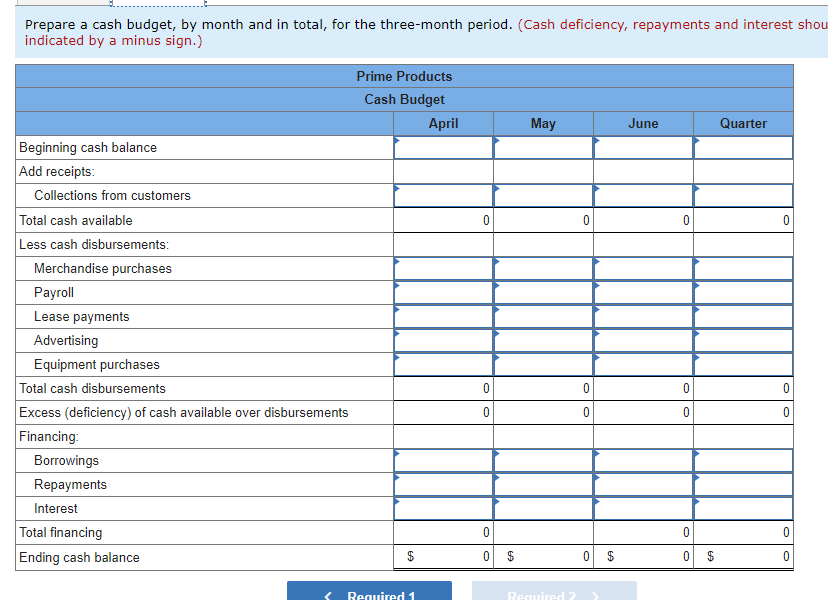The image size is (828, 600).
Task: Click the April column header
Action: [443, 124]
